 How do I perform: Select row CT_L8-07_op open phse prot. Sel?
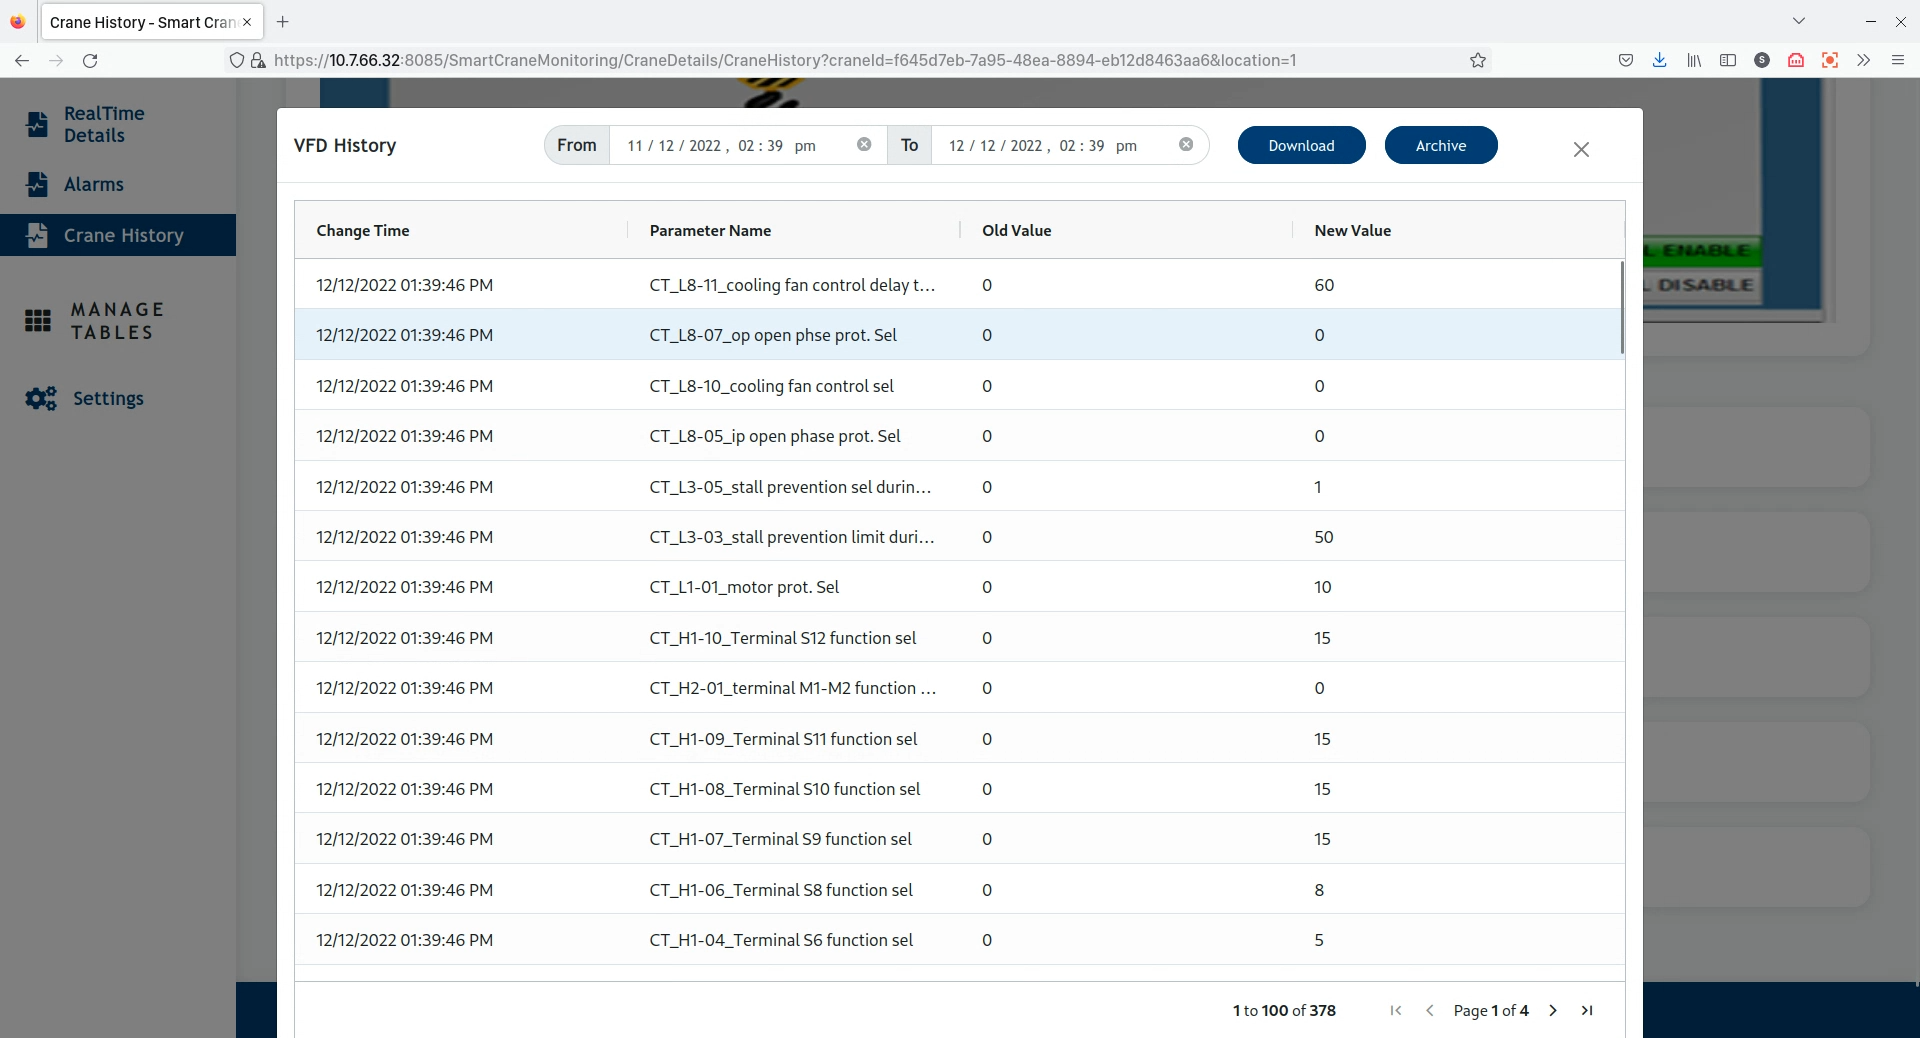(958, 334)
